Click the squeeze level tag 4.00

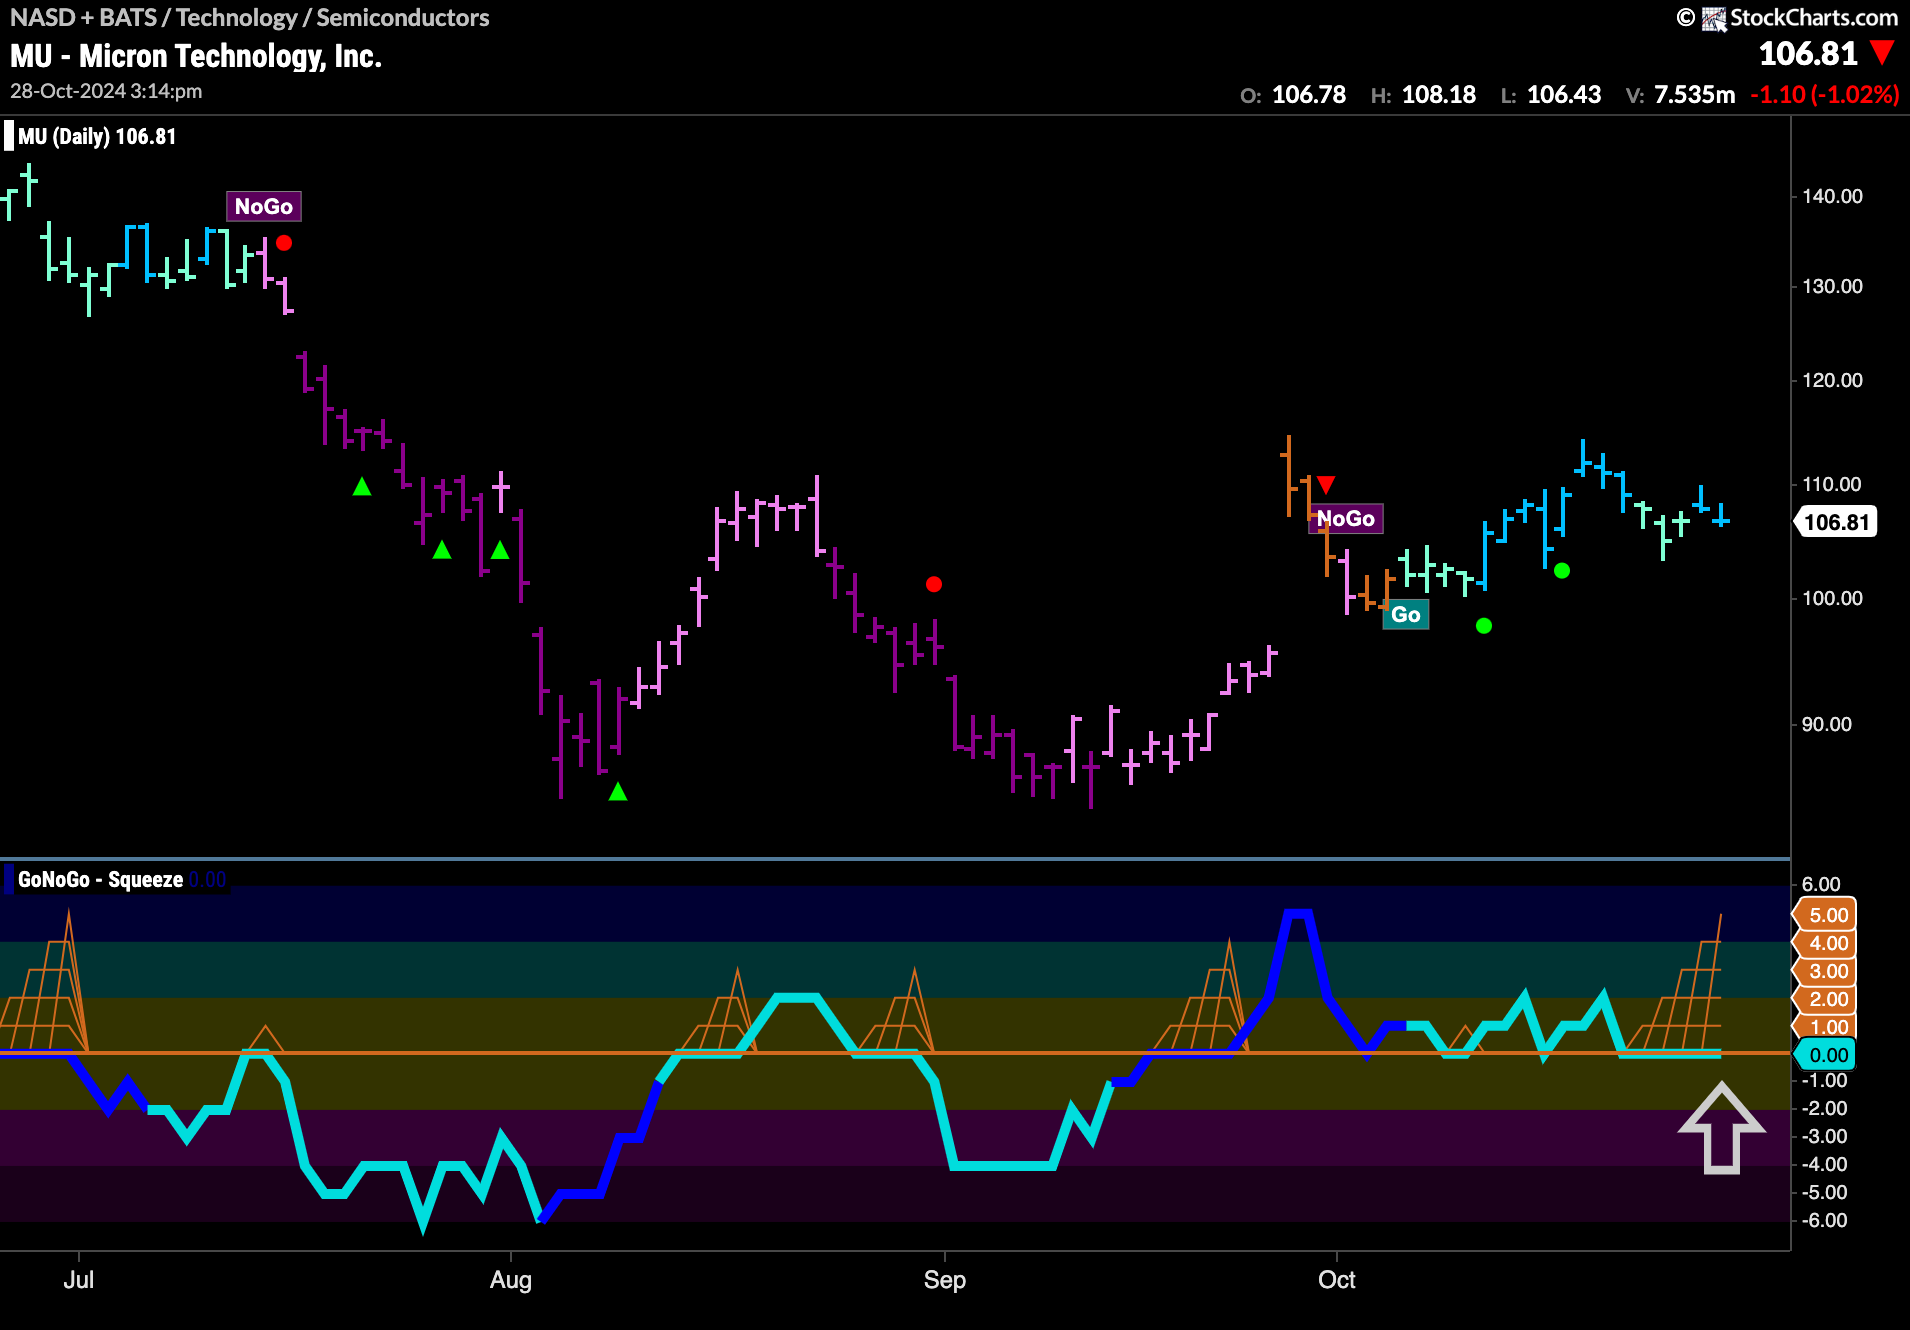pos(1826,943)
